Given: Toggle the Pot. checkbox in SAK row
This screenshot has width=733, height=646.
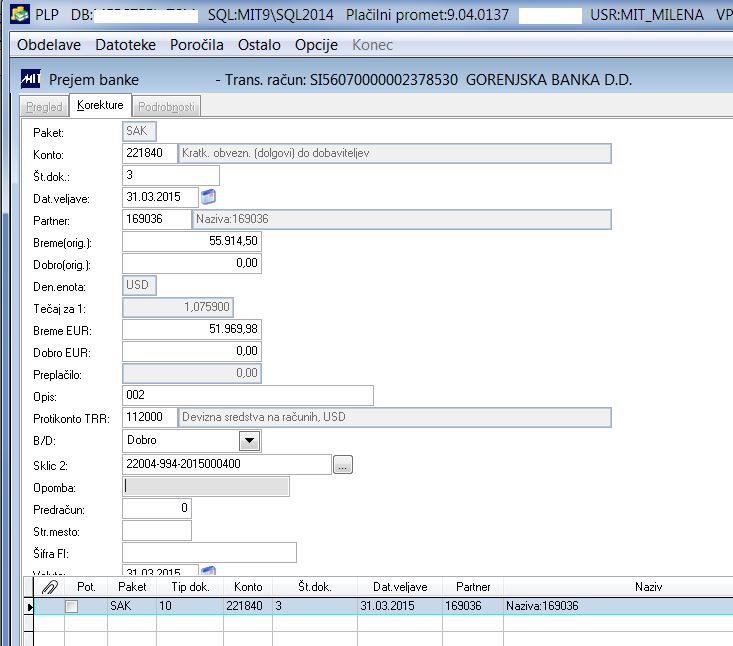Looking at the screenshot, I should 72,607.
